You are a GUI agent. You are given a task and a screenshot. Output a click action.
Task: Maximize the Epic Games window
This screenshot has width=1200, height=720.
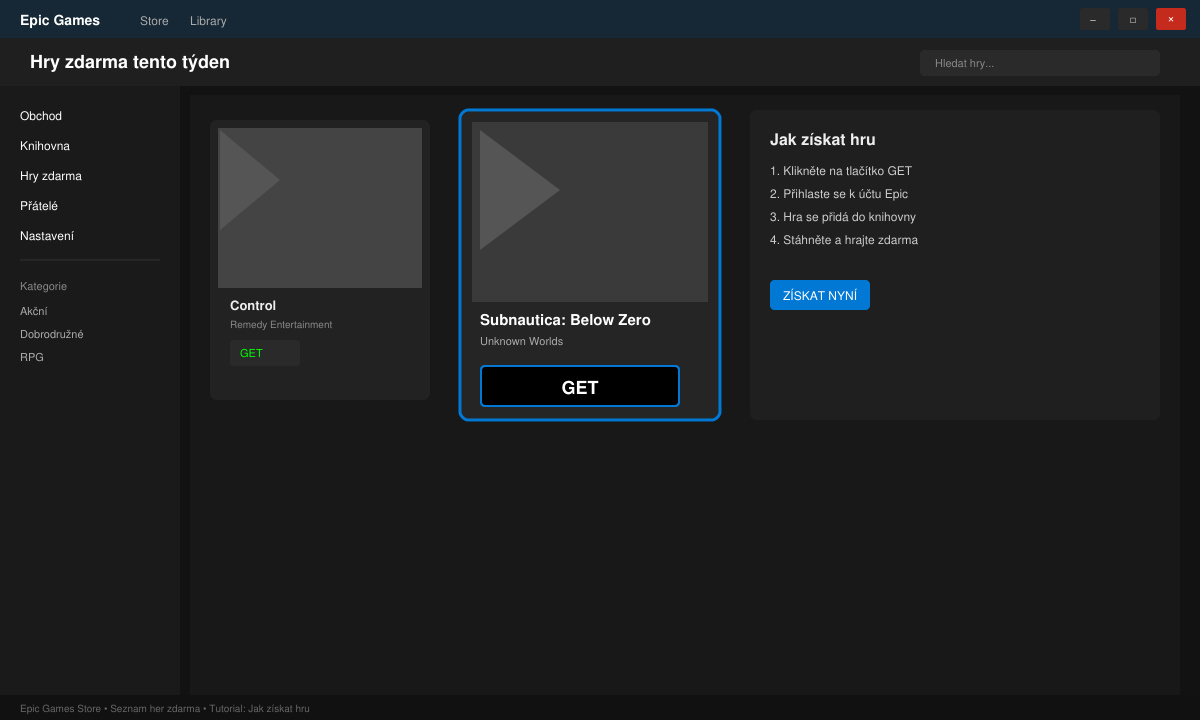tap(1133, 19)
